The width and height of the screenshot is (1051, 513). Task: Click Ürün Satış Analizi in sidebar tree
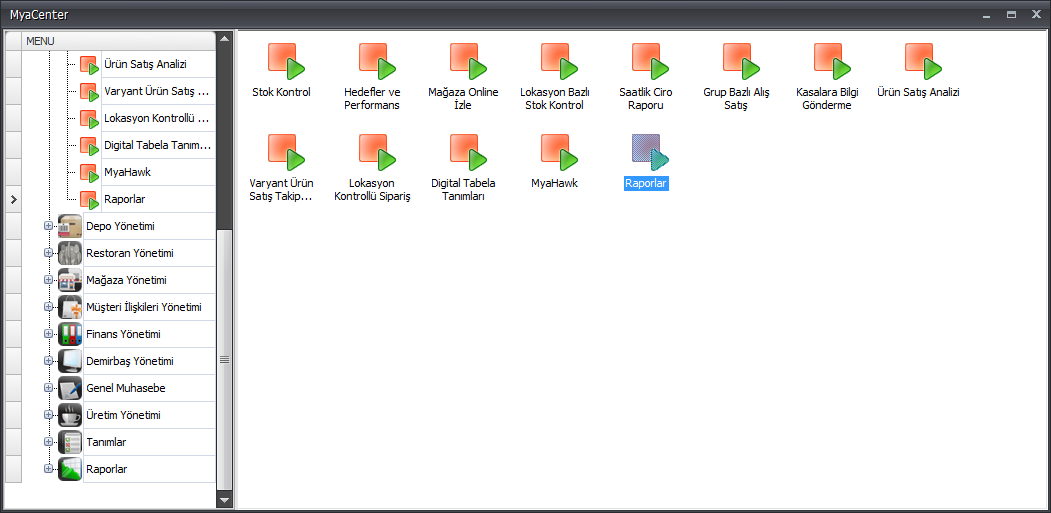point(145,64)
